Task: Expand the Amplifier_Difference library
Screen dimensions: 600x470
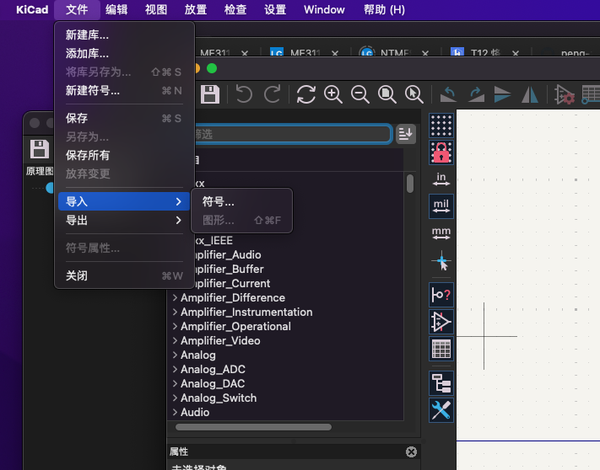Action: click(x=175, y=298)
